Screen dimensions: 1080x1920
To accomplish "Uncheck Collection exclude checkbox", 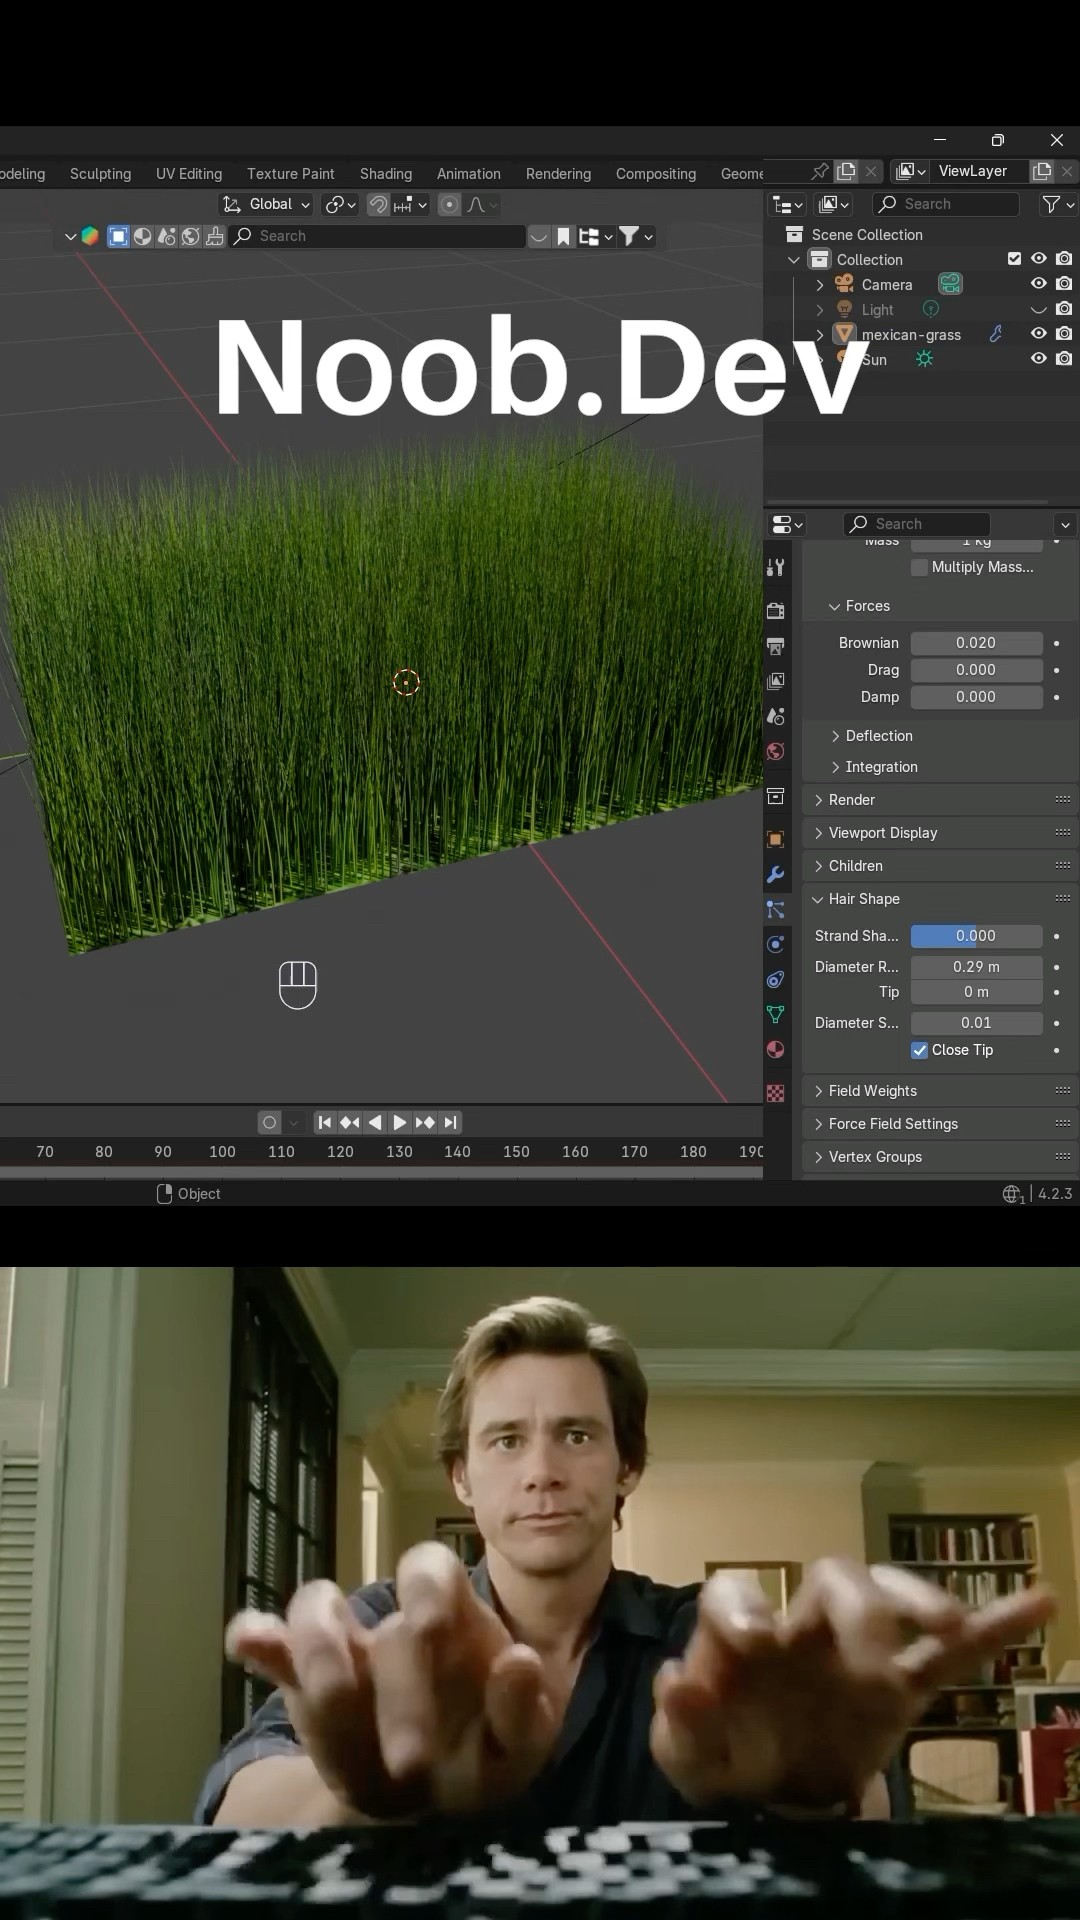I will click(1014, 259).
